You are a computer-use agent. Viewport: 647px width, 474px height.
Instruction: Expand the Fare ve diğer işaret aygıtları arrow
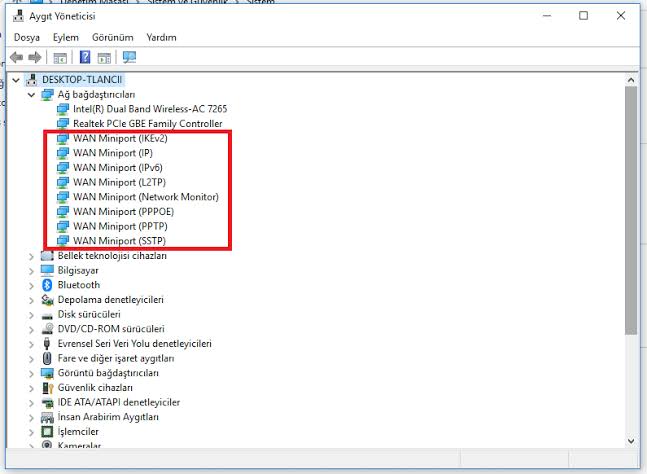[31, 359]
